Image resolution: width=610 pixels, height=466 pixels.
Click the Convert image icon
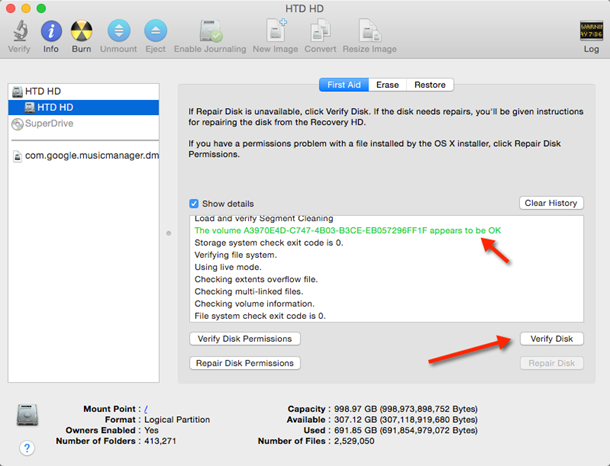tap(321, 32)
